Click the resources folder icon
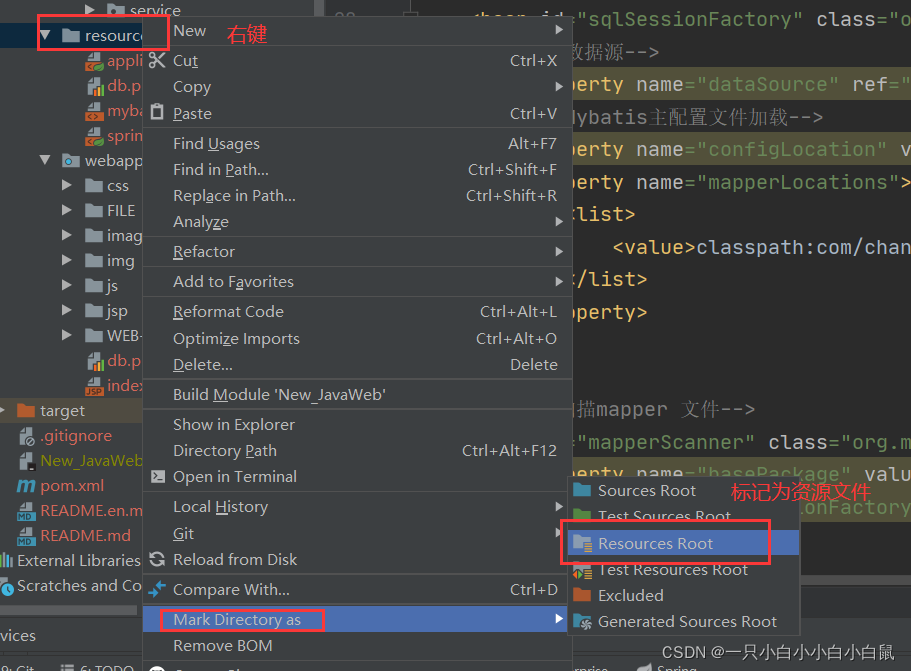The image size is (911, 671). tap(71, 35)
